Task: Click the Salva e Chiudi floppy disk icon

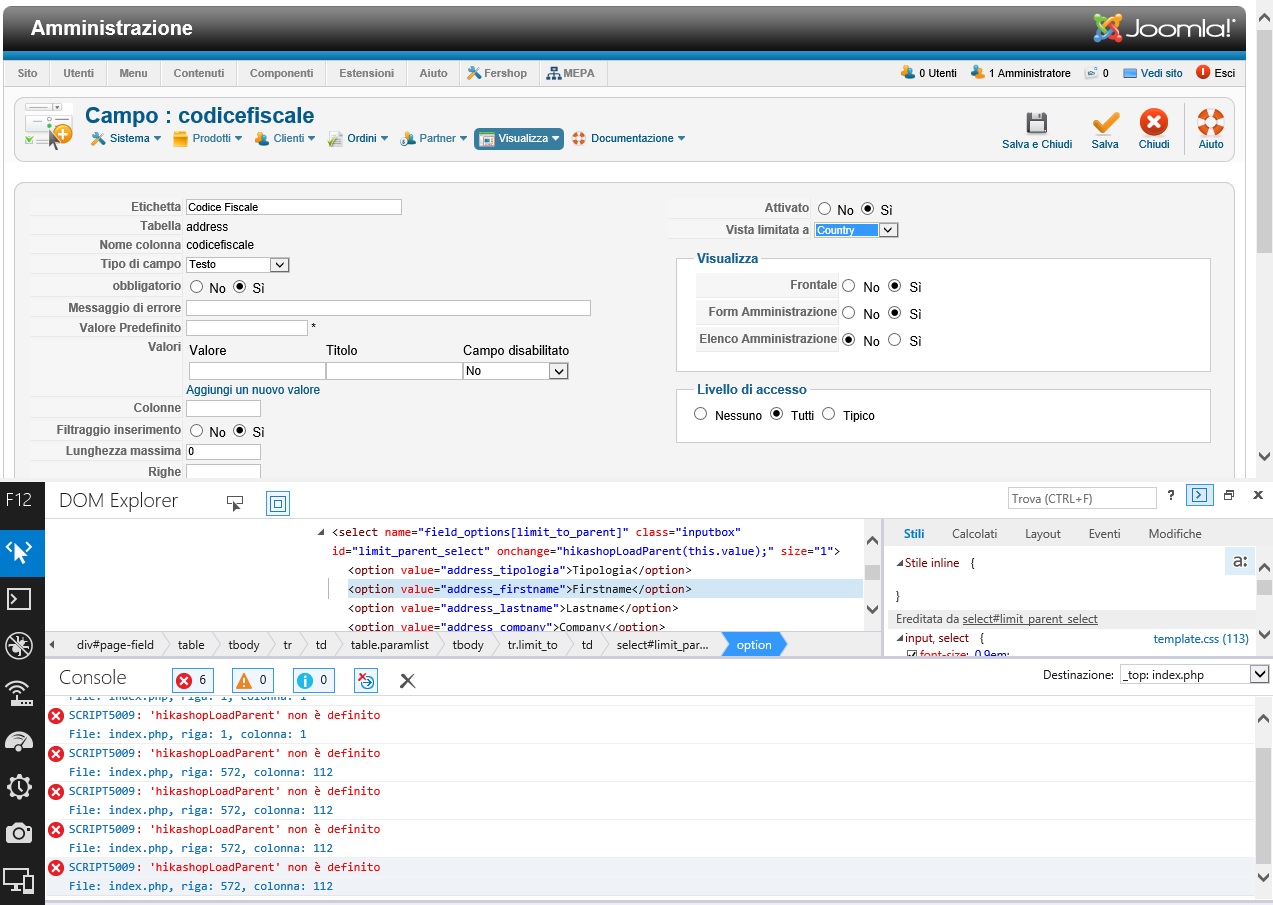Action: 1036,123
